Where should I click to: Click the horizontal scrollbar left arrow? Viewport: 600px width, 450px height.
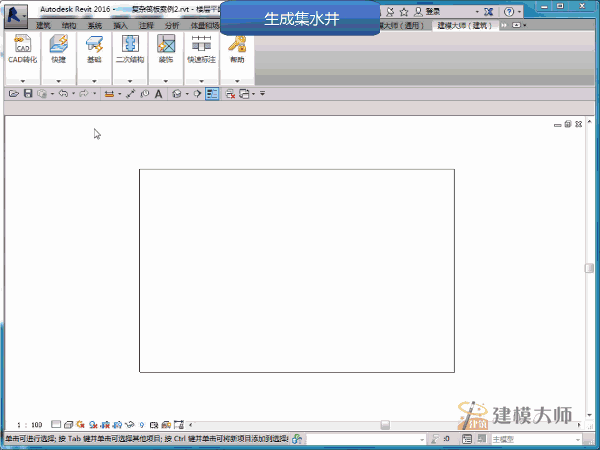[x=191, y=425]
